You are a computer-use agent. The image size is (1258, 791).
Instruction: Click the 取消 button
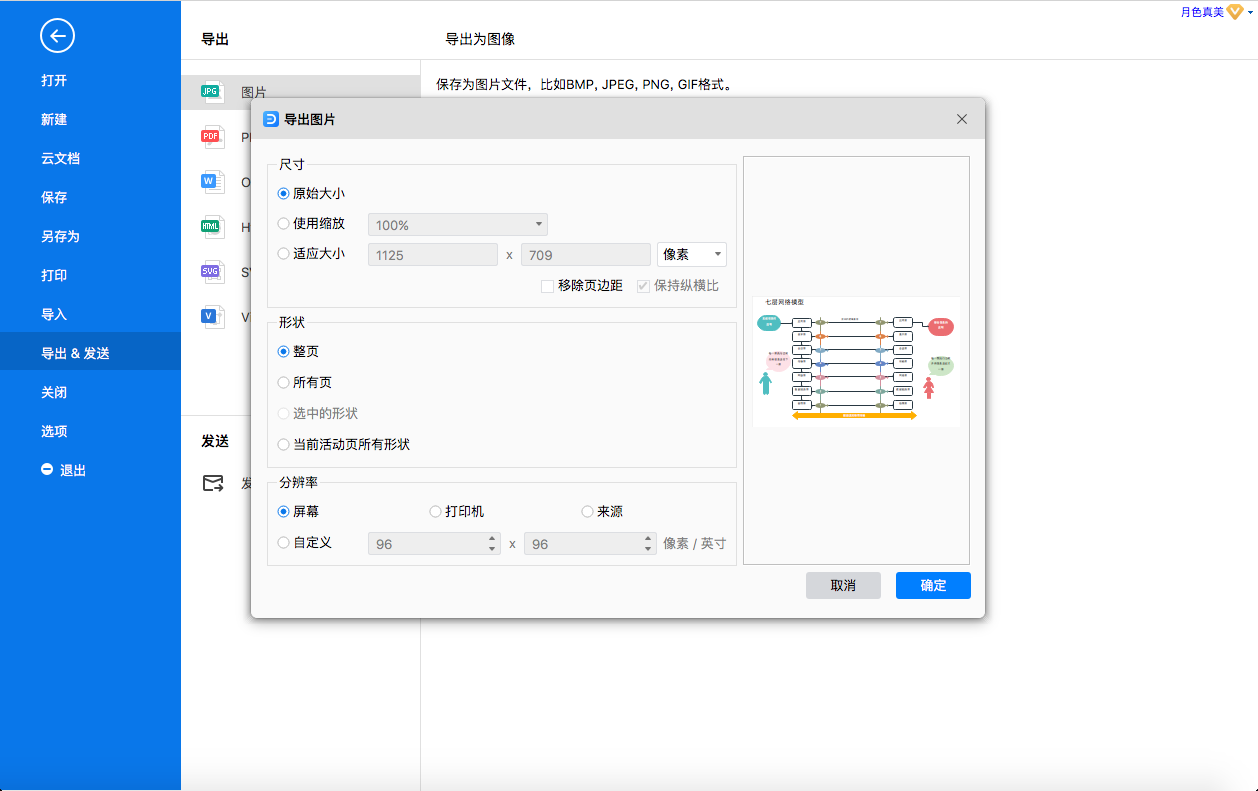[843, 585]
